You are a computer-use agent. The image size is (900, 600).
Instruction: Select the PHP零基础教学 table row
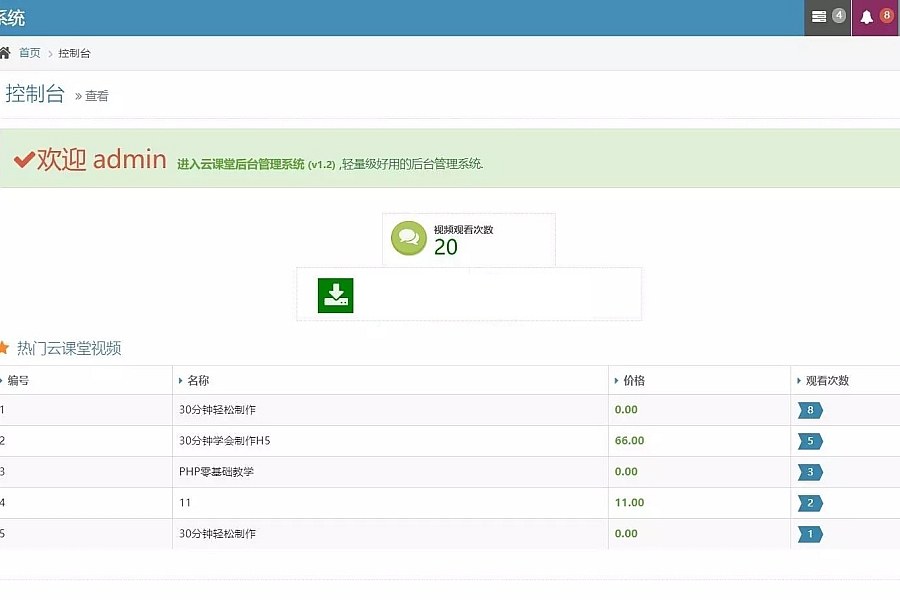point(216,472)
